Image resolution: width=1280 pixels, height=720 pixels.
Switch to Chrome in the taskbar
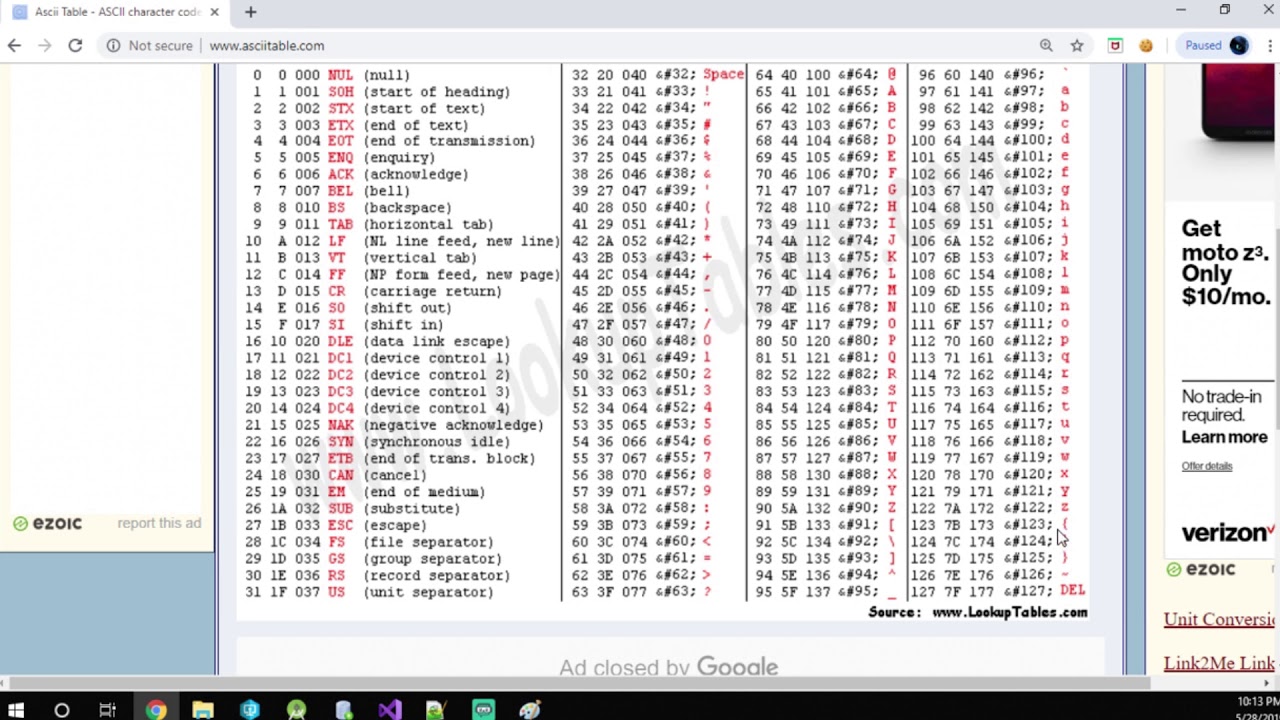156,710
